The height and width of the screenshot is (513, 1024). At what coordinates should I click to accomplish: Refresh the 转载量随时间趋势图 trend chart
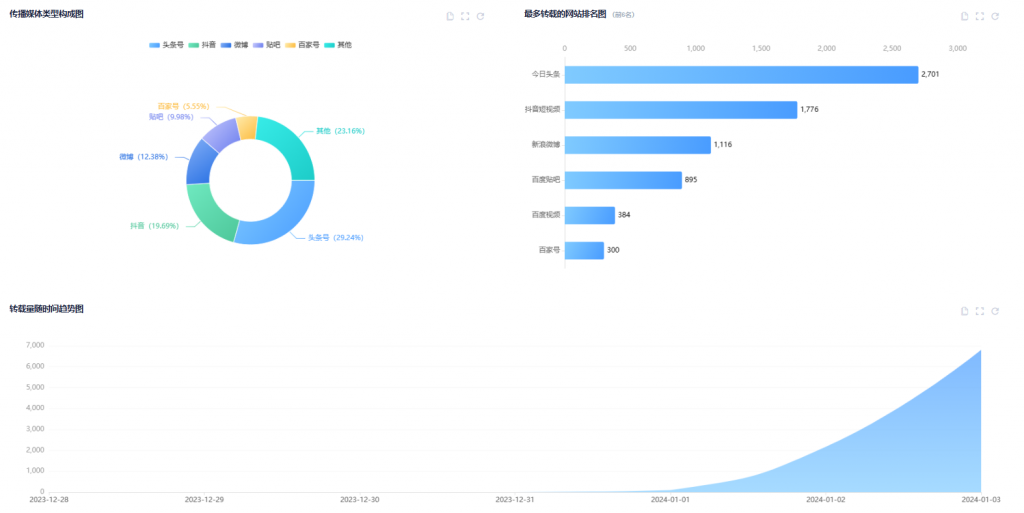pos(995,311)
